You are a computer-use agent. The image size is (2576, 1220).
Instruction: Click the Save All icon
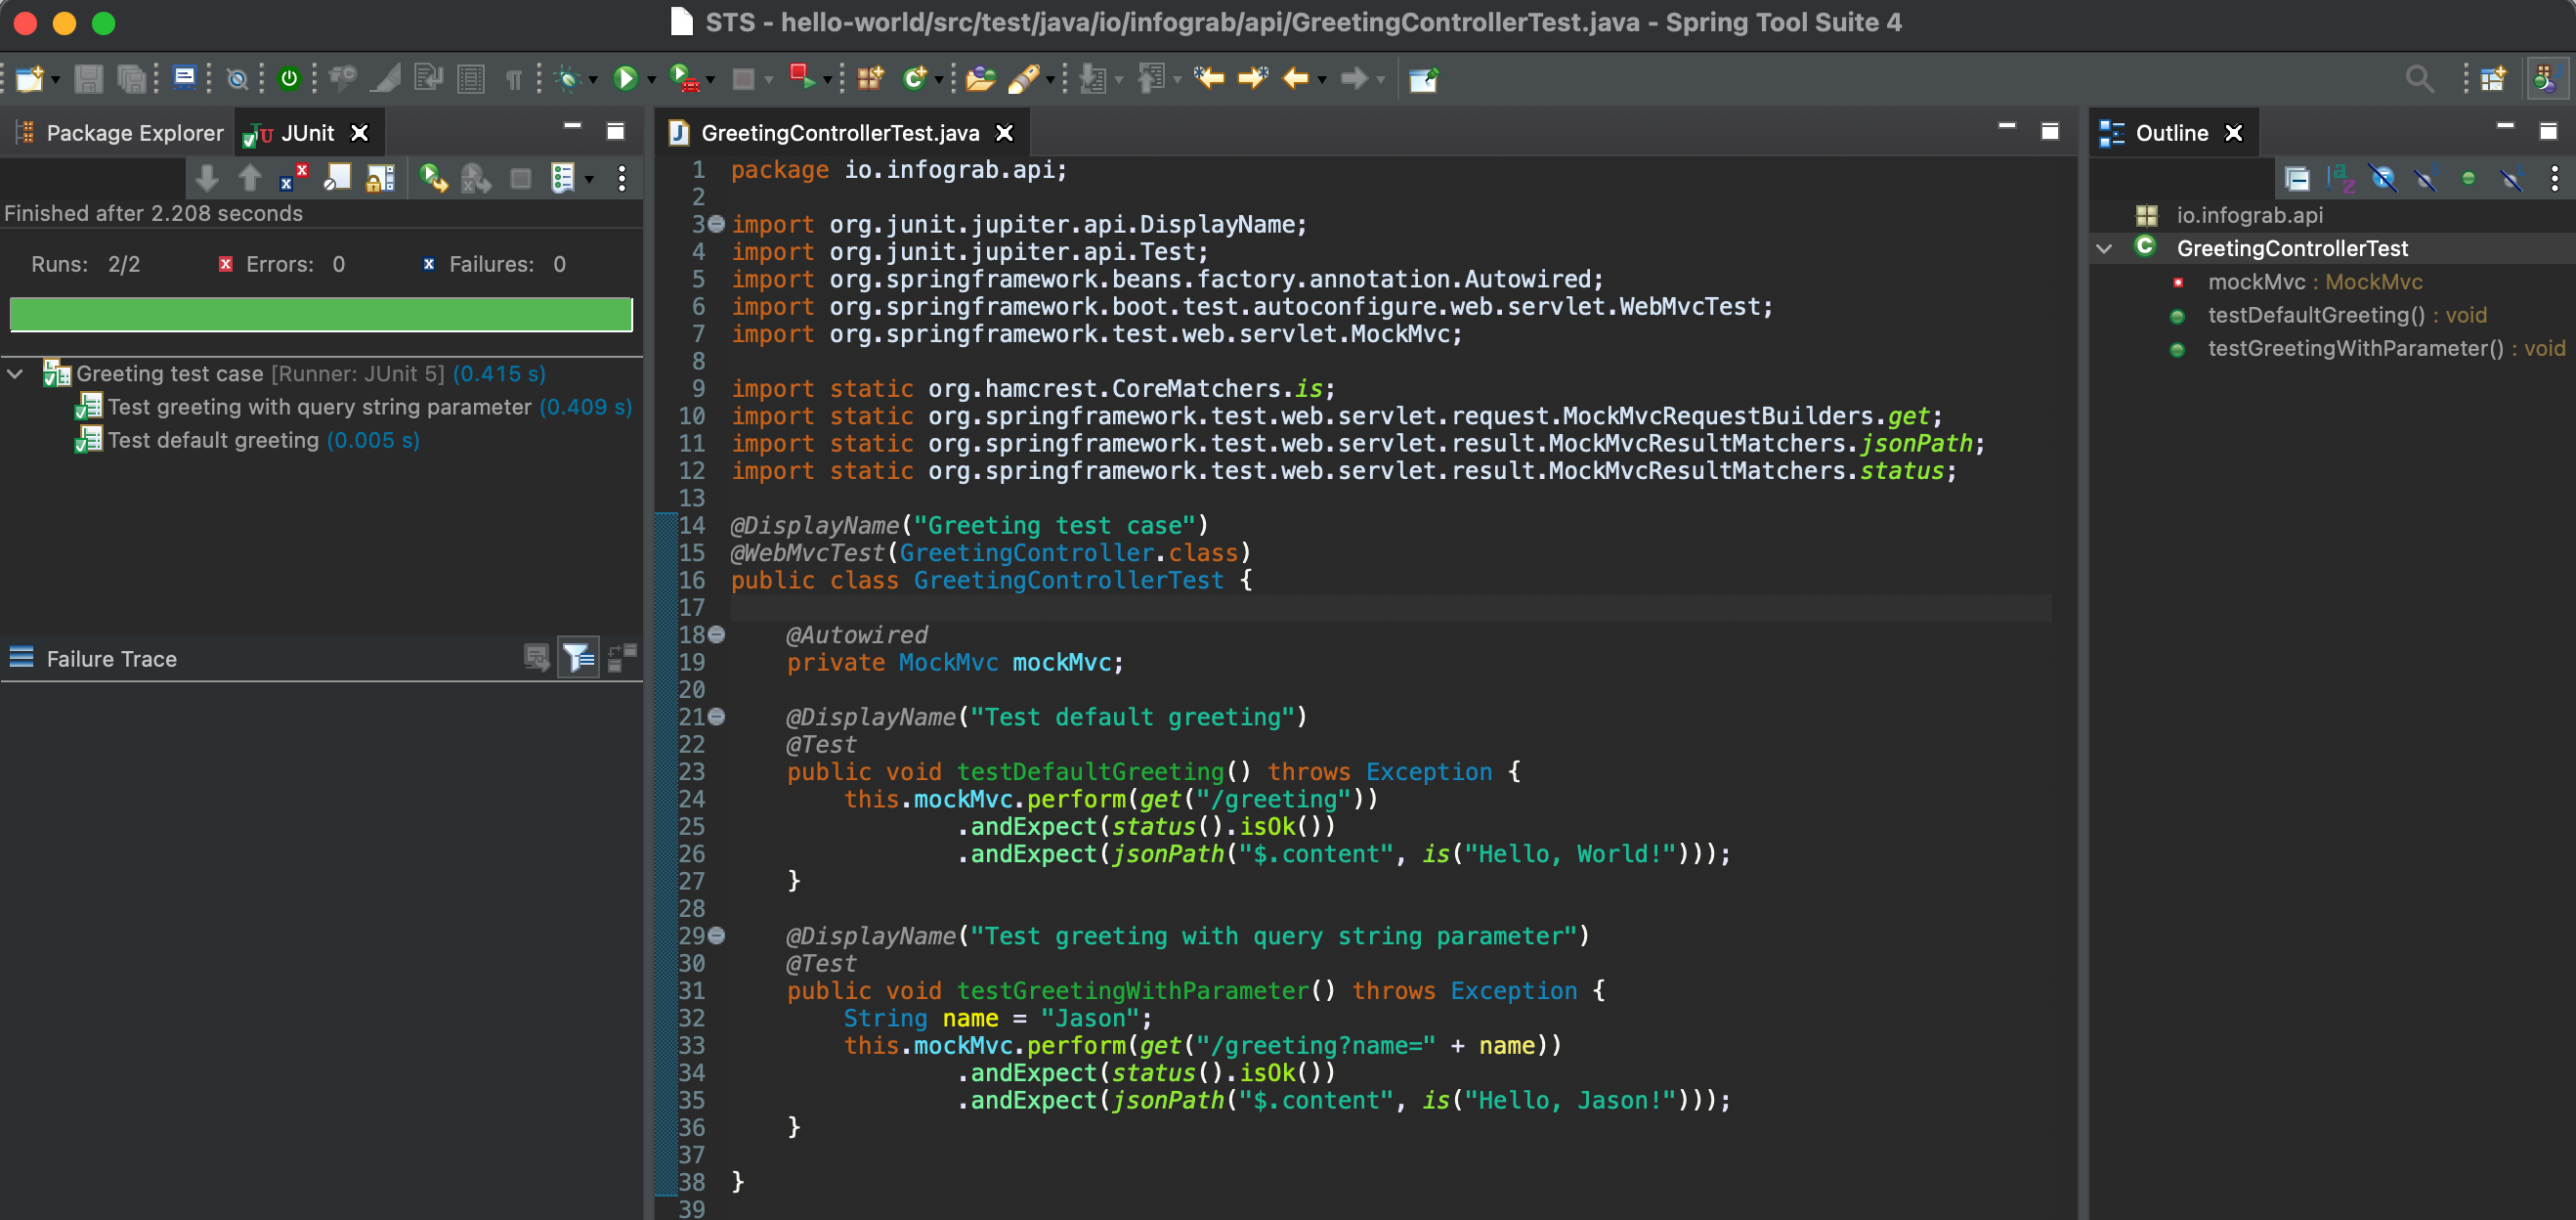coord(131,78)
